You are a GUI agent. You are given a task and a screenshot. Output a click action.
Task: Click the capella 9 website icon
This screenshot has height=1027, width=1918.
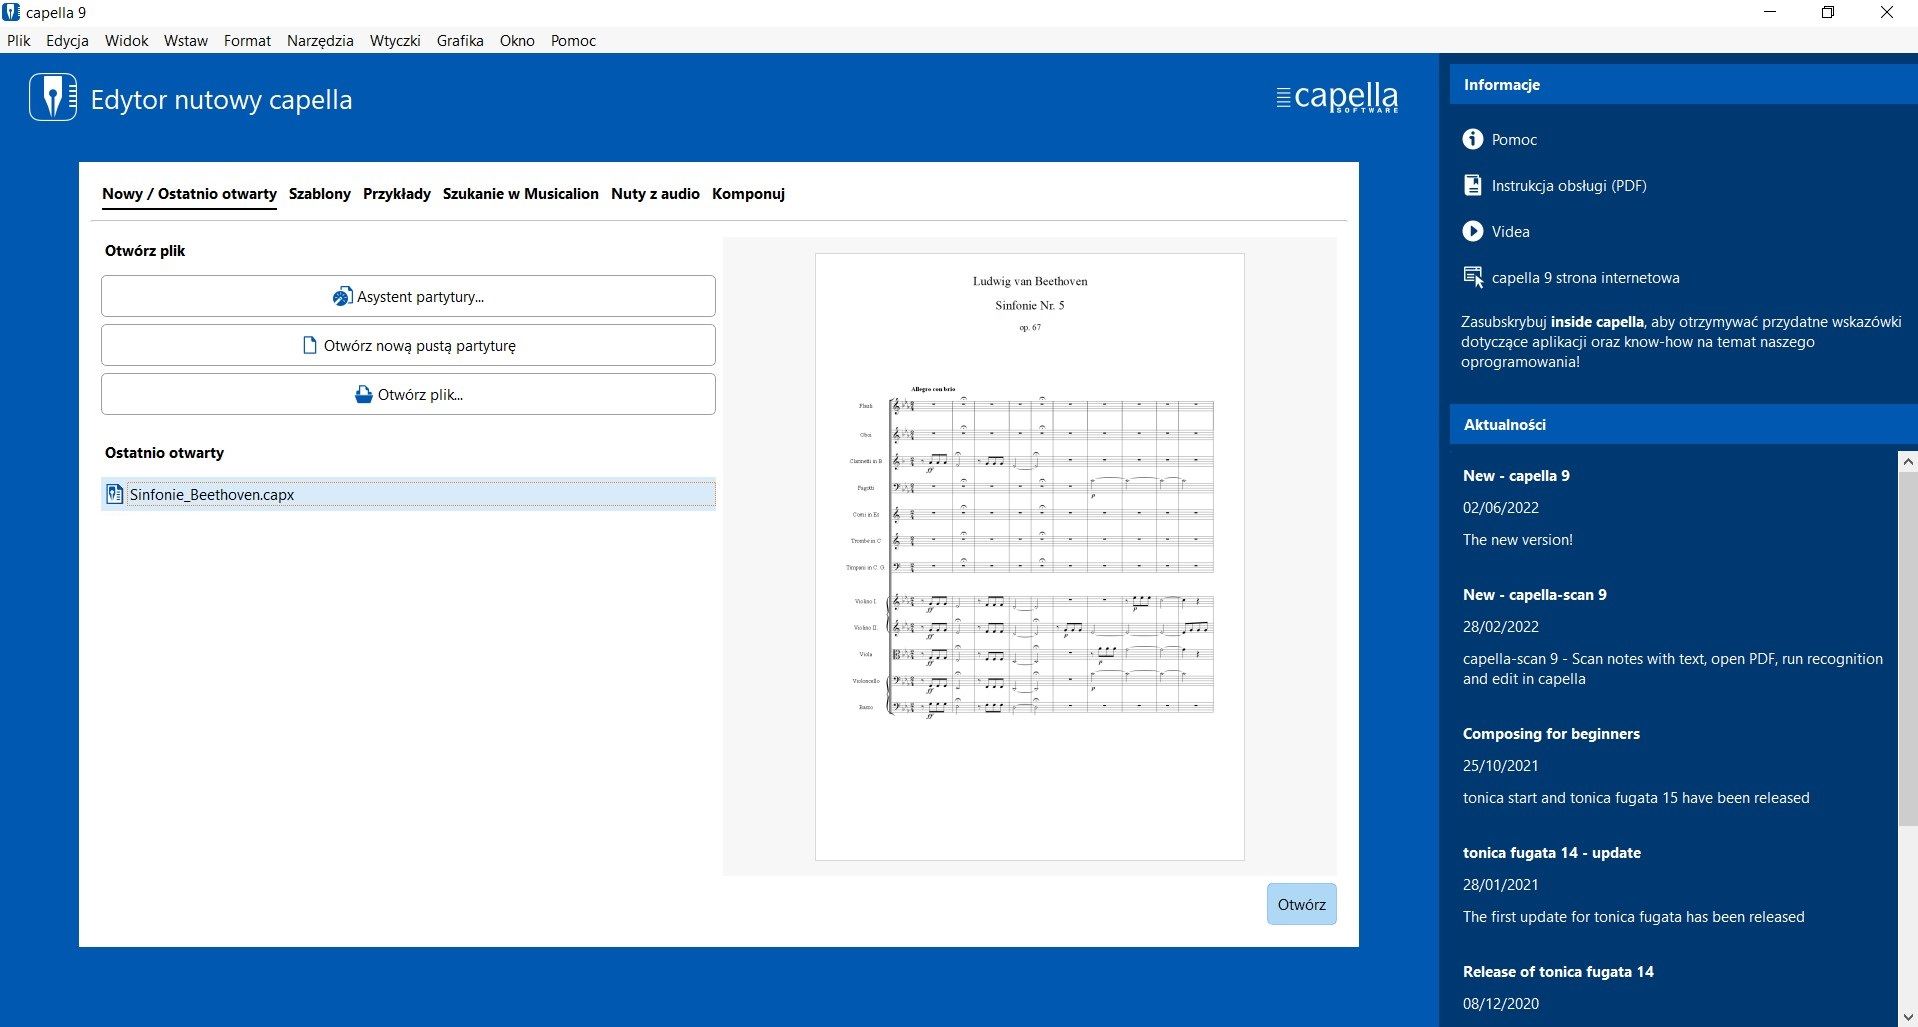(1473, 277)
